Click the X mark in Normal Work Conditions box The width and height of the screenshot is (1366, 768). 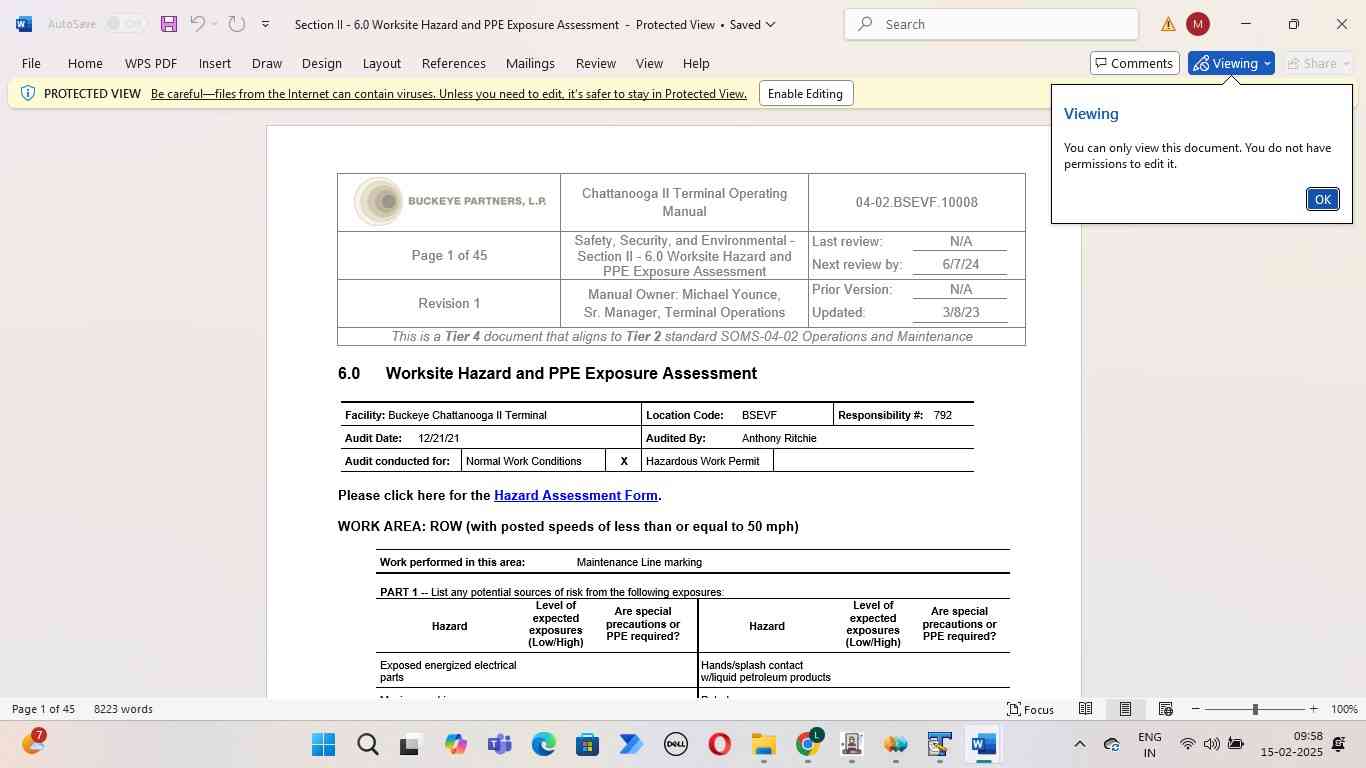pyautogui.click(x=624, y=461)
